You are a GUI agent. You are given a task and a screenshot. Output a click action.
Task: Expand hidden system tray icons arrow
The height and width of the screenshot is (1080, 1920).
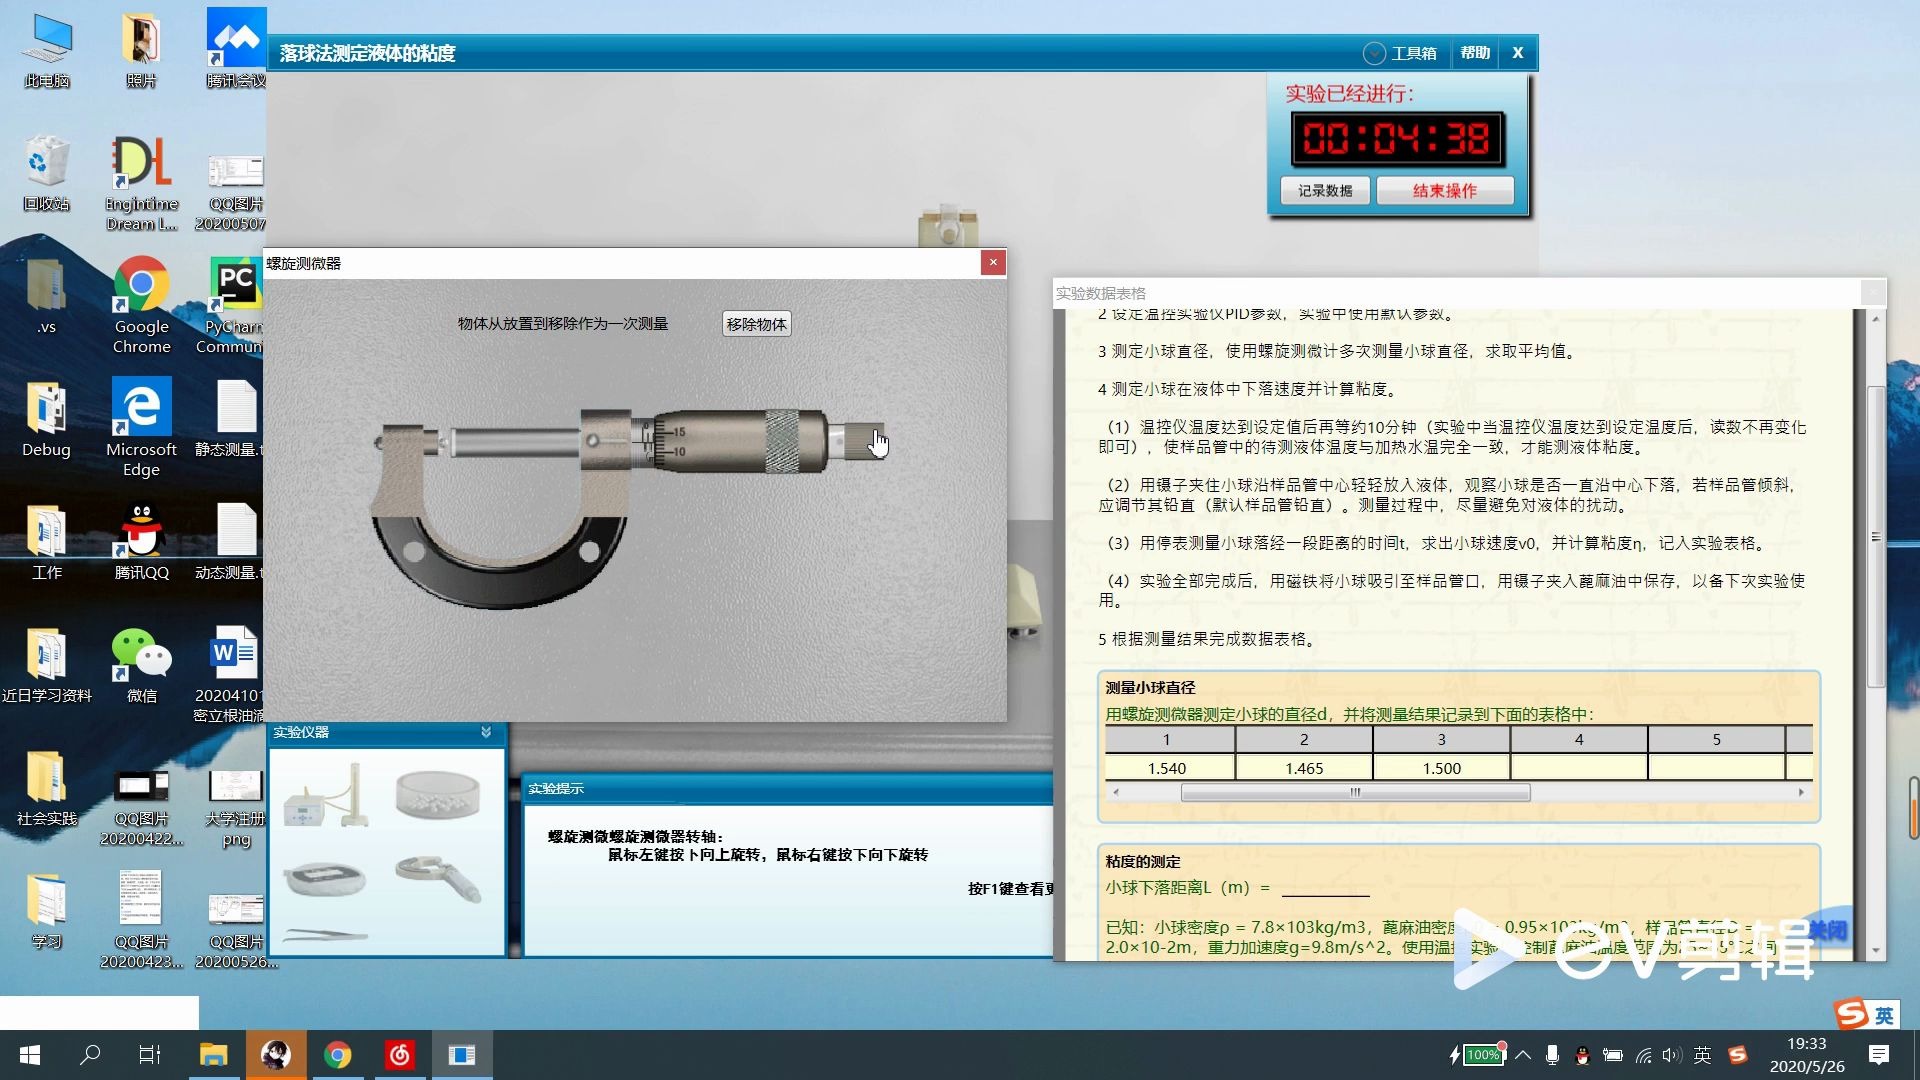(x=1523, y=1055)
